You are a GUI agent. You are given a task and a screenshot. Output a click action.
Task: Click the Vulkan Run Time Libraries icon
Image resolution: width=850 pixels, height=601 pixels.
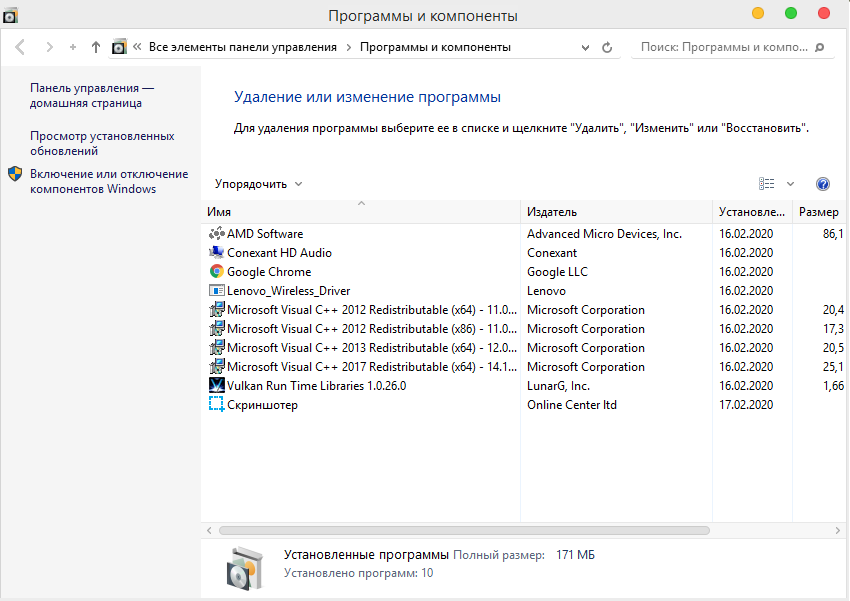[217, 385]
